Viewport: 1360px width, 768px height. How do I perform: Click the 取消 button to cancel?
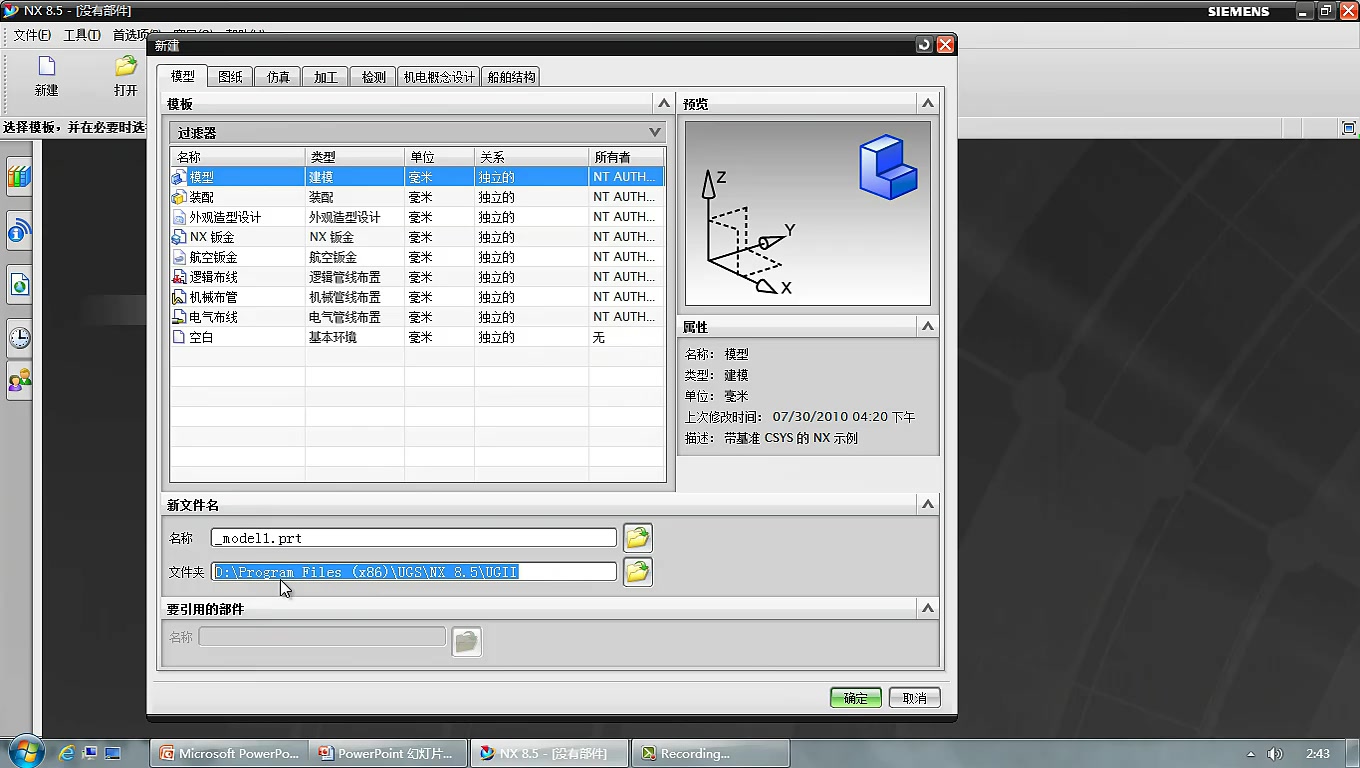(913, 697)
